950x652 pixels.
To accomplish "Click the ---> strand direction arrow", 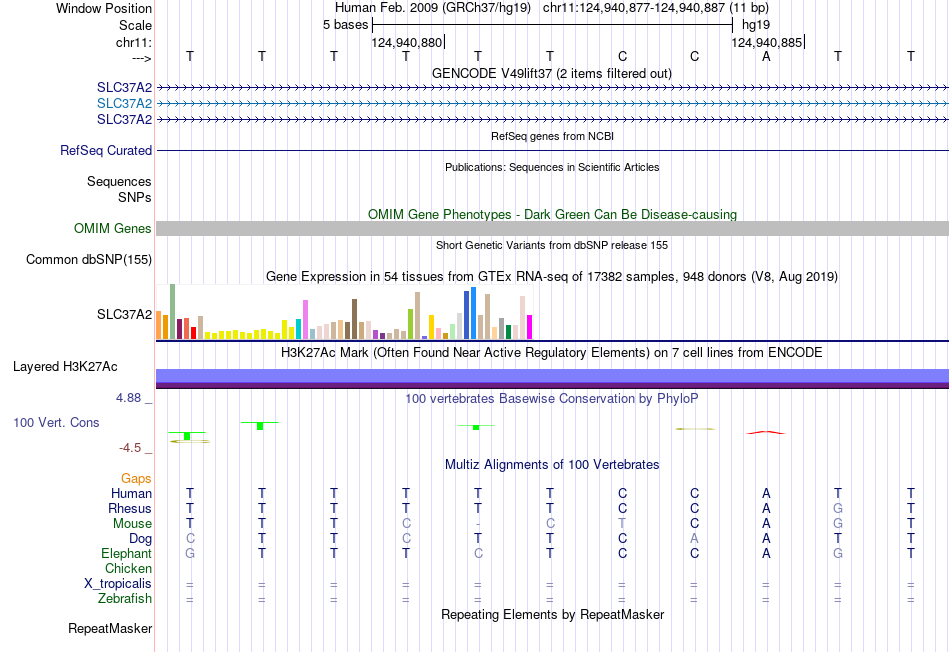I will 141,58.
